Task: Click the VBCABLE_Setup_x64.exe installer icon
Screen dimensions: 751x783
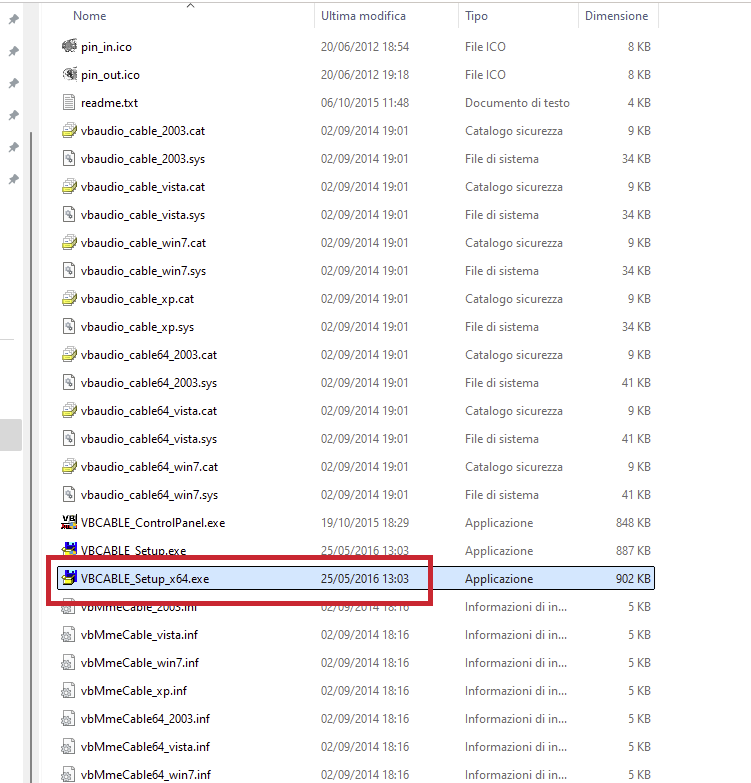Action: point(69,578)
